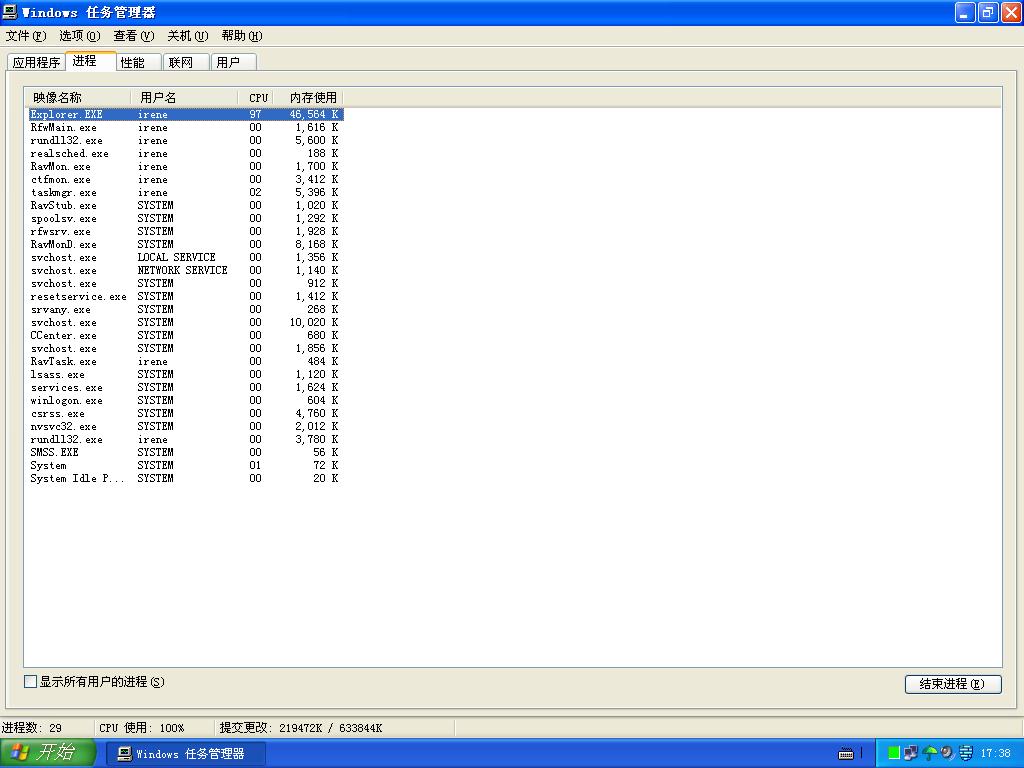Switch to the 性能 tab

(x=138, y=63)
